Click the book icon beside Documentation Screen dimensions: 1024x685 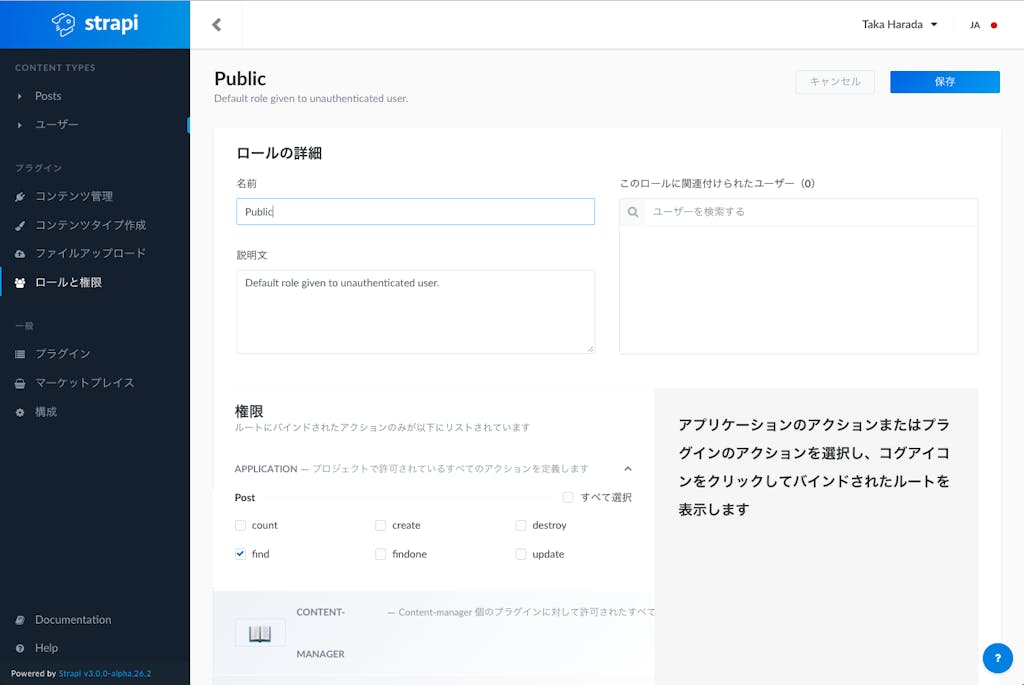[x=20, y=620]
